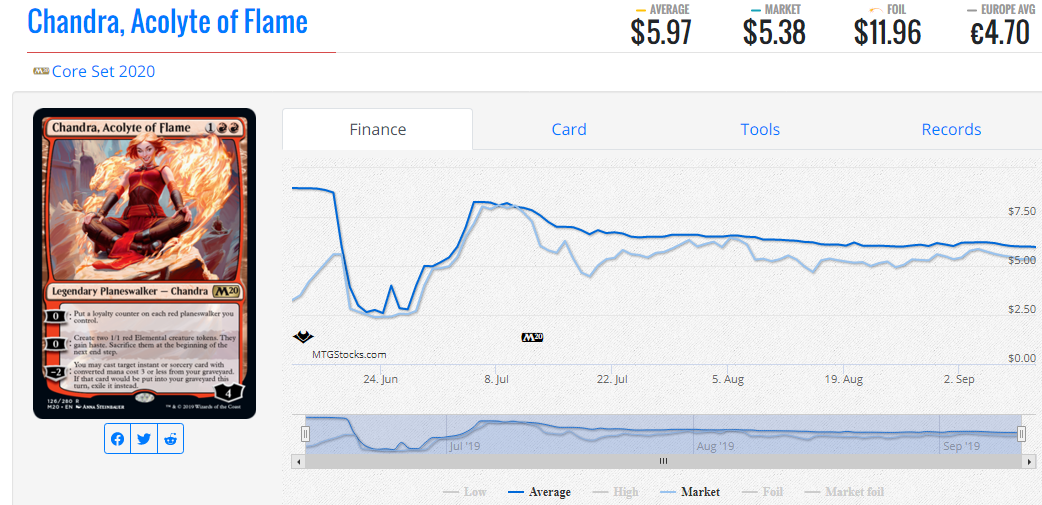
Task: Click the M20 set icon beside Core Set 2020
Action: tap(41, 71)
